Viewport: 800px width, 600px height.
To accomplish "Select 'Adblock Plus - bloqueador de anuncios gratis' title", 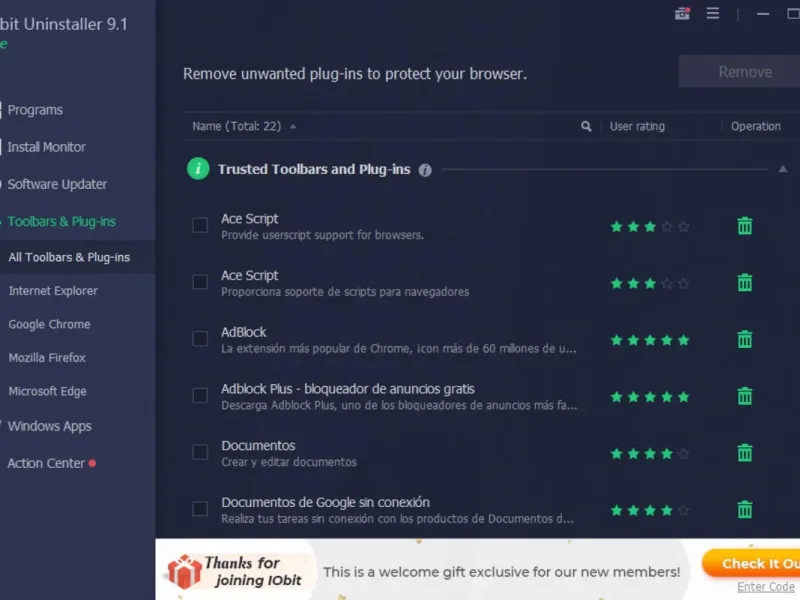I will (x=347, y=389).
